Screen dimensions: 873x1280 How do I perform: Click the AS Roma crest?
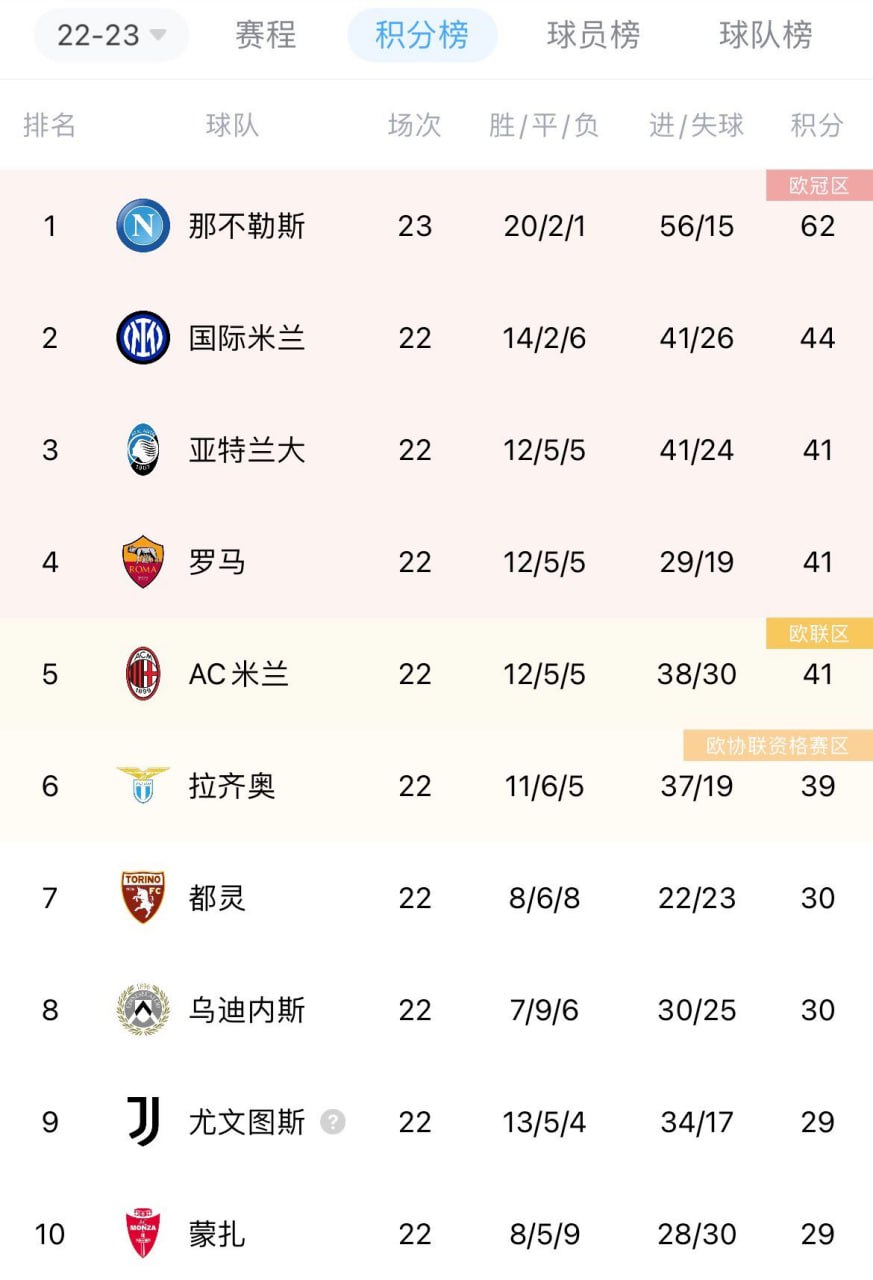143,562
